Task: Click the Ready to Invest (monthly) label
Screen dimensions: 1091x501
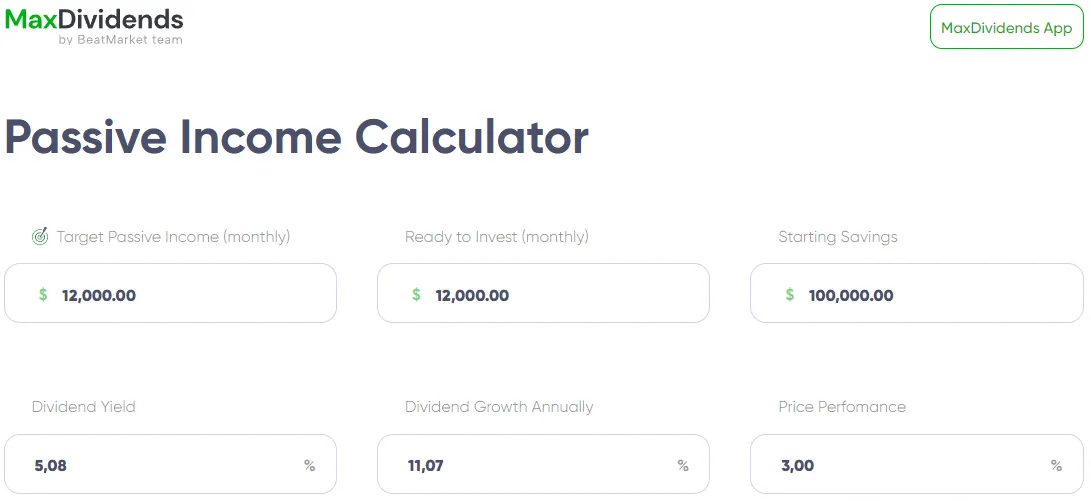Action: pos(496,237)
